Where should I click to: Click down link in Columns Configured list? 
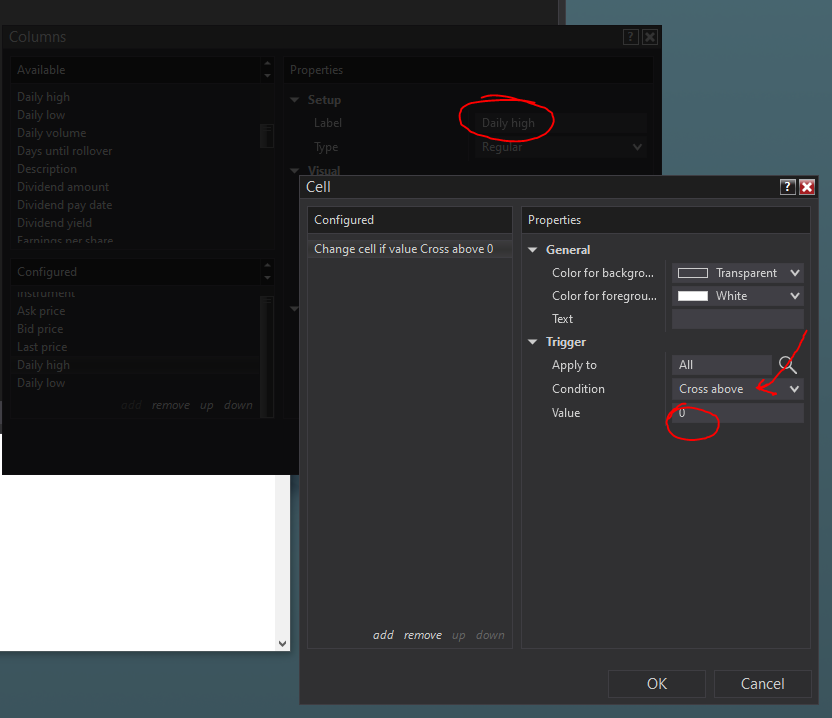click(238, 405)
